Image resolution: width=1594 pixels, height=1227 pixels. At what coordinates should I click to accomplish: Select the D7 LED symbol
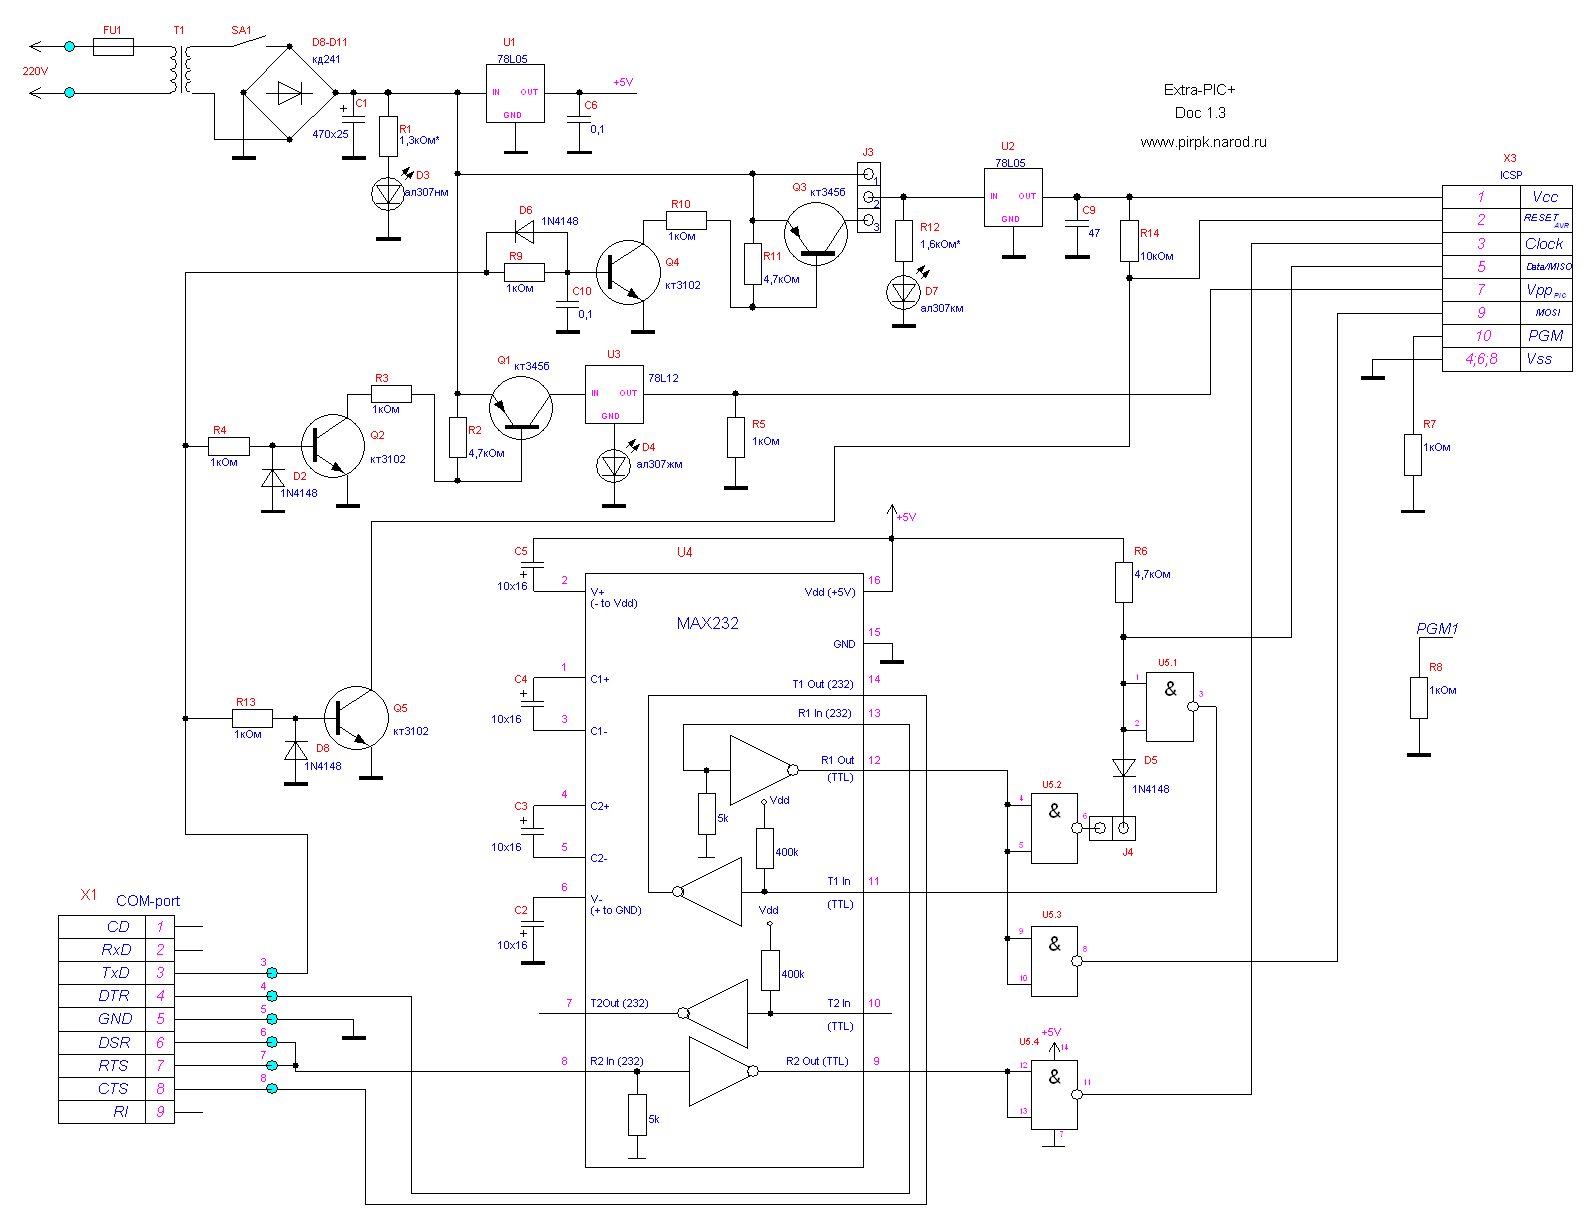(904, 293)
